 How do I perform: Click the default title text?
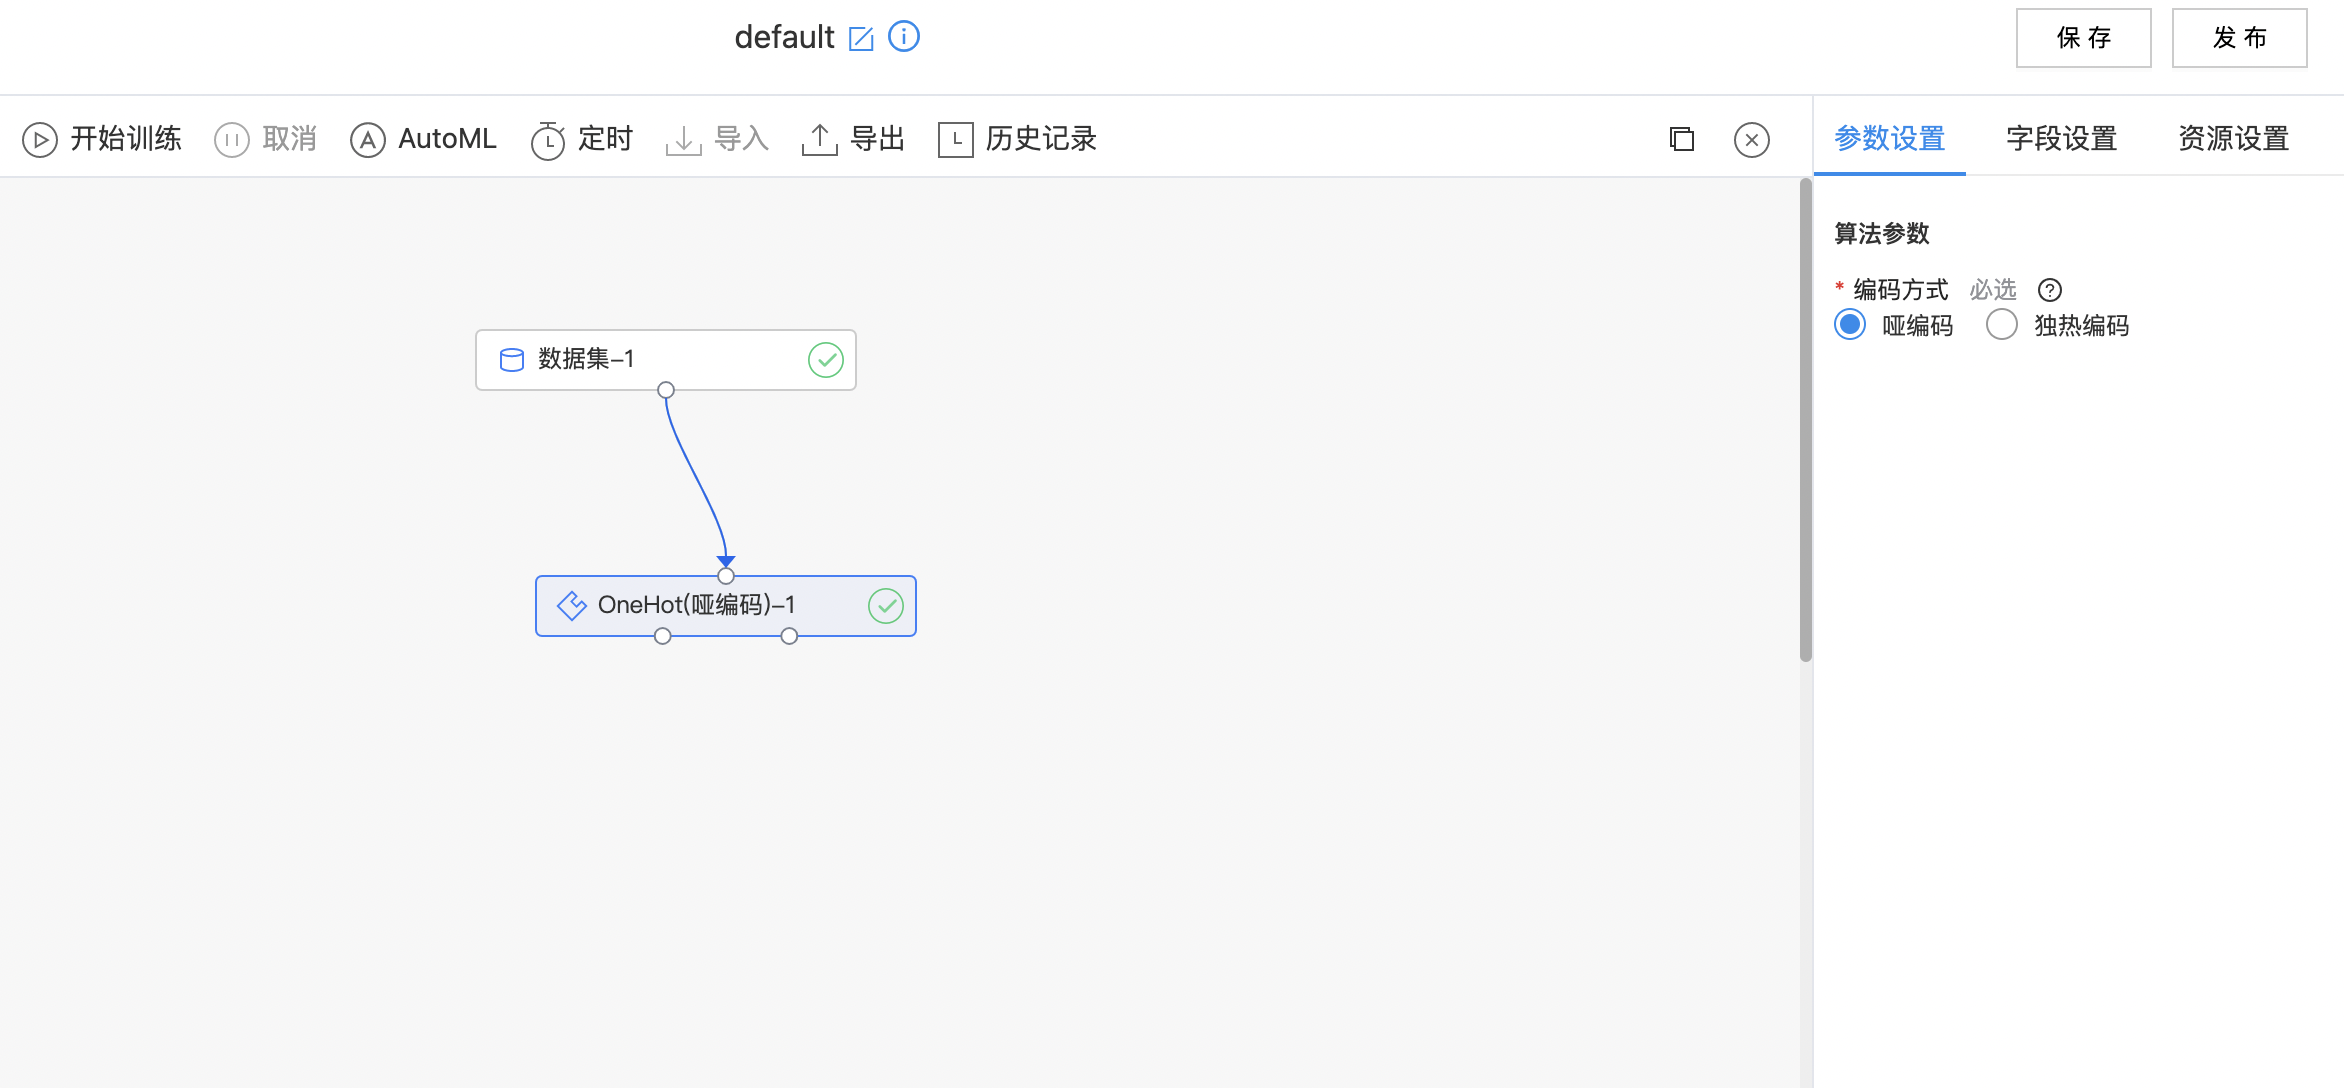[784, 37]
